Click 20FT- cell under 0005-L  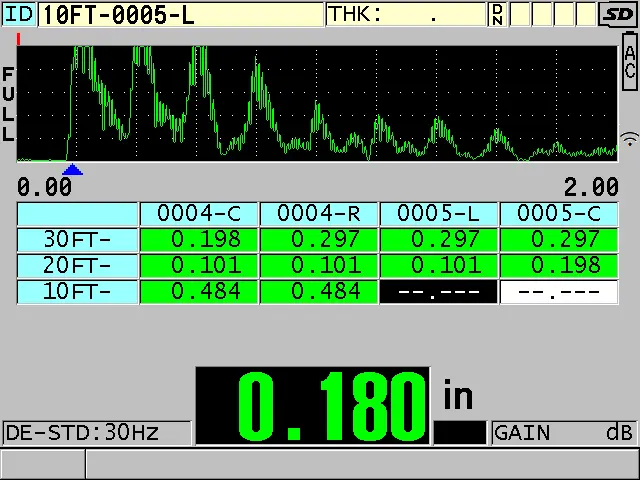click(439, 266)
